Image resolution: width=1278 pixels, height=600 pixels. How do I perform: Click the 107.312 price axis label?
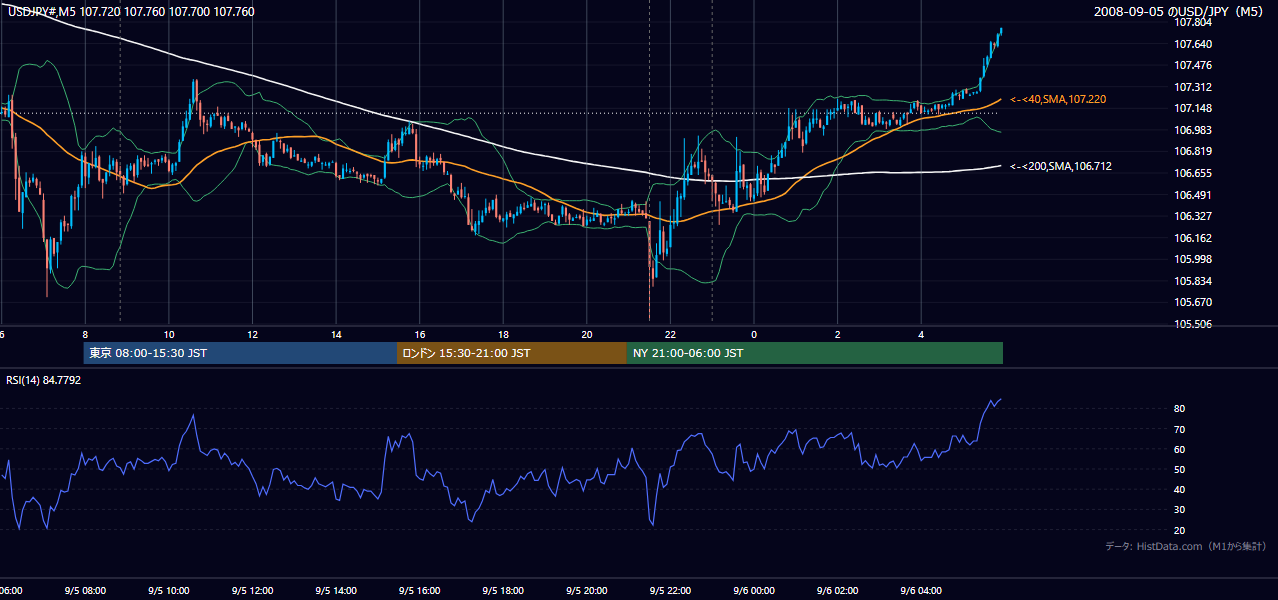[x=1194, y=87]
